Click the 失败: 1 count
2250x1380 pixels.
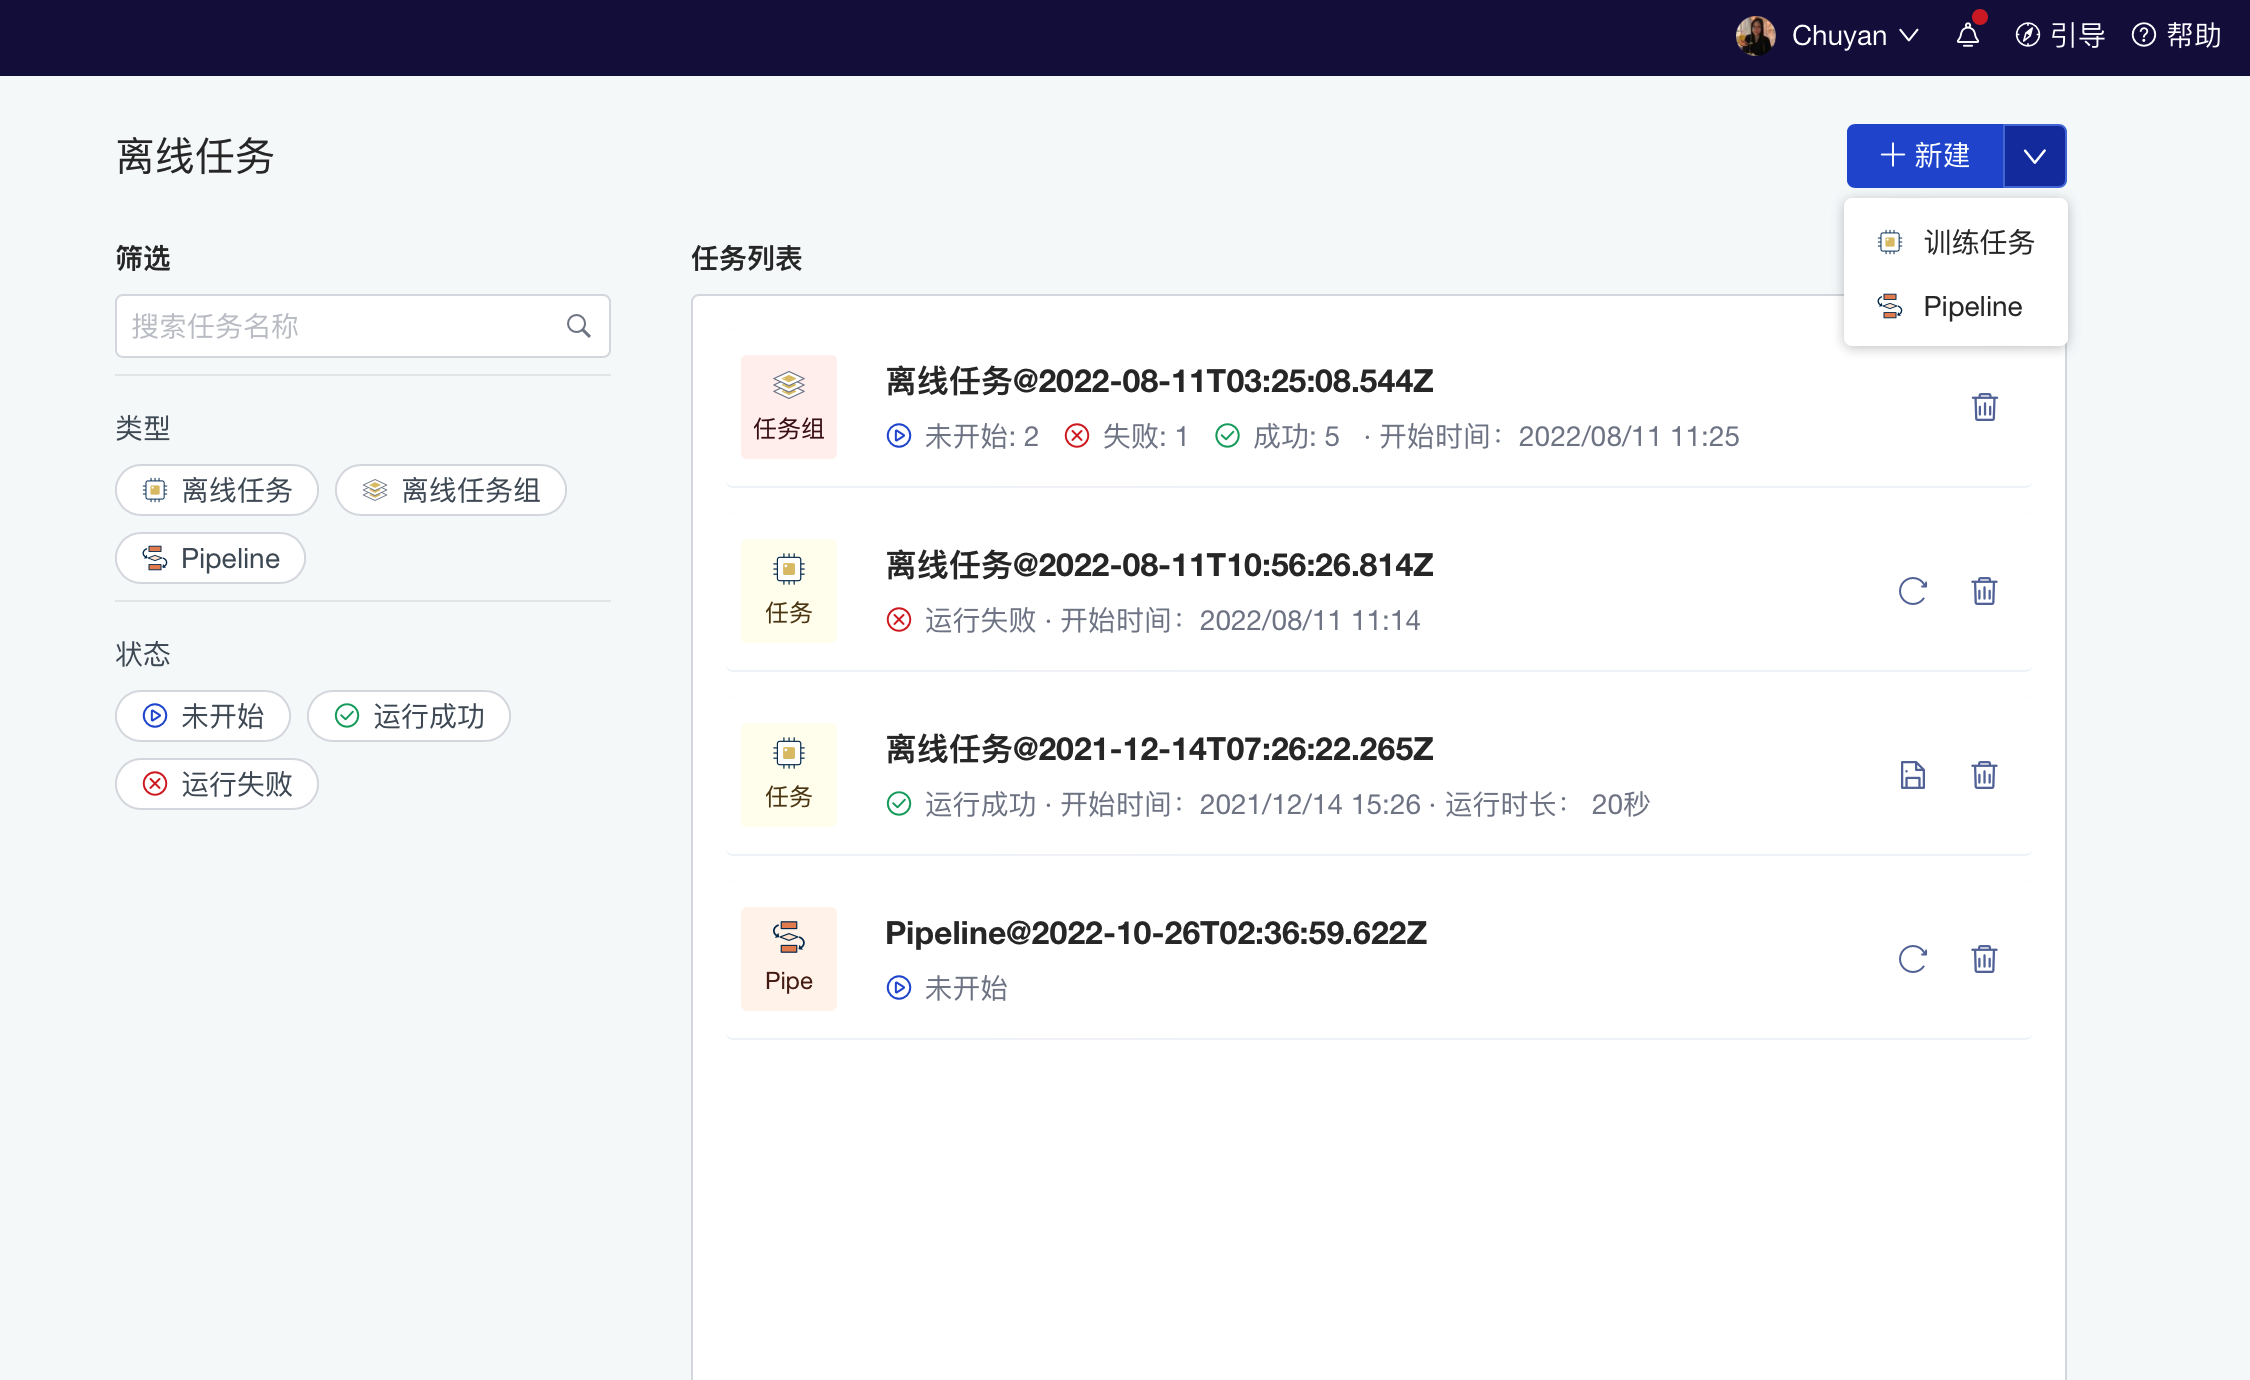1126,436
